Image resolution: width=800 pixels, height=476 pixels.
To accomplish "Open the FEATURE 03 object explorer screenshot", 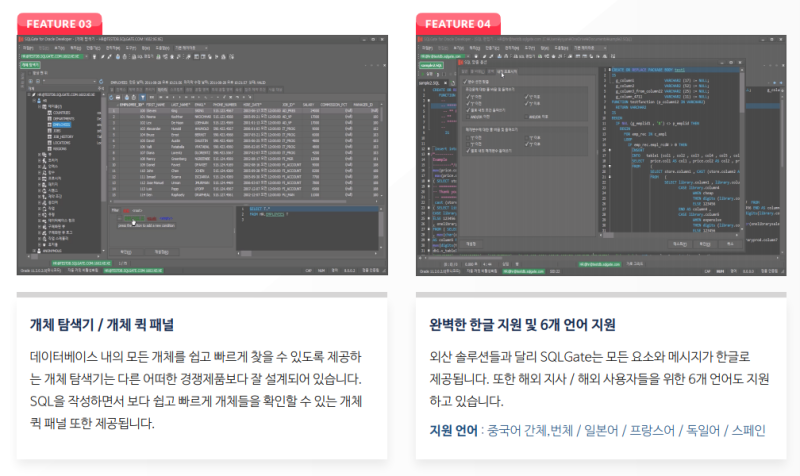I will (202, 155).
